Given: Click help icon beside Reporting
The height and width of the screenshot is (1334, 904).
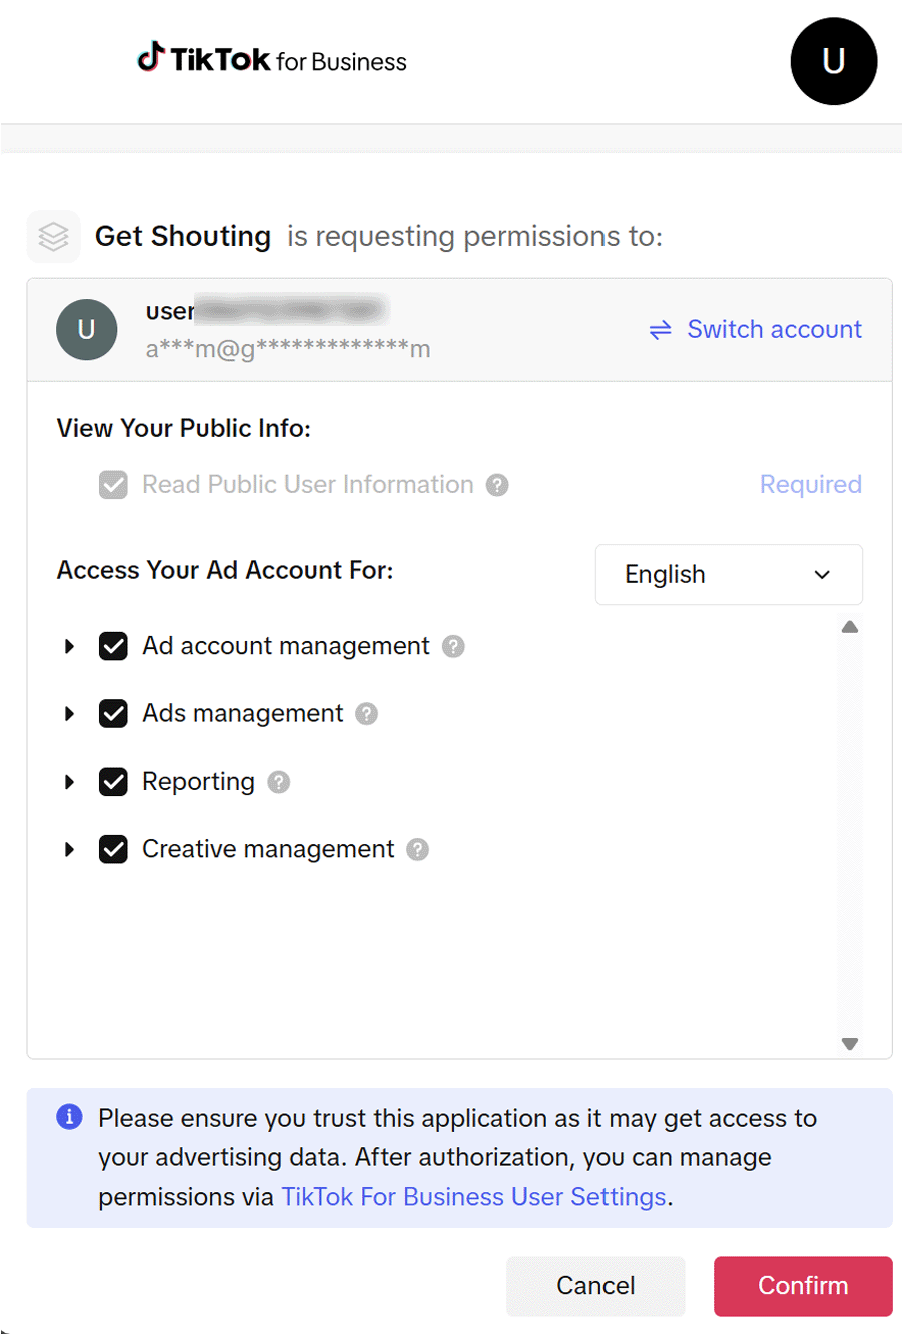Looking at the screenshot, I should click(279, 782).
